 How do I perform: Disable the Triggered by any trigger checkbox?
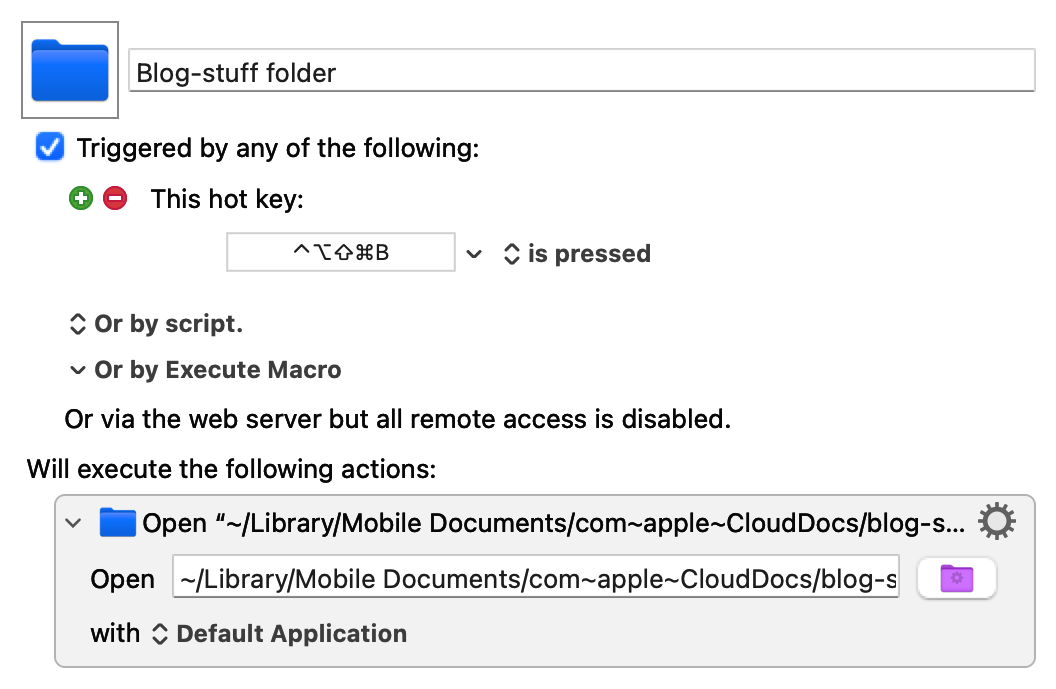pos(49,147)
